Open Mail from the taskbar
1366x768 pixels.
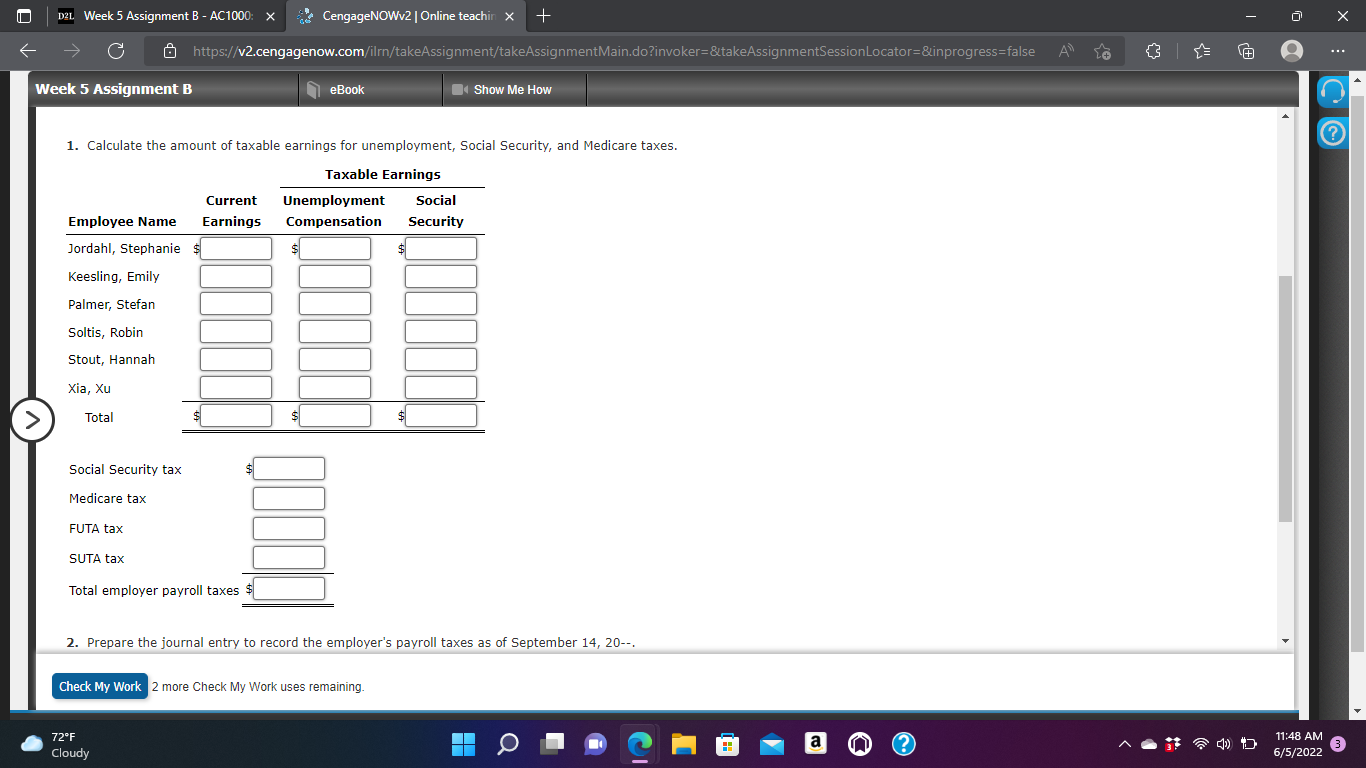[771, 744]
